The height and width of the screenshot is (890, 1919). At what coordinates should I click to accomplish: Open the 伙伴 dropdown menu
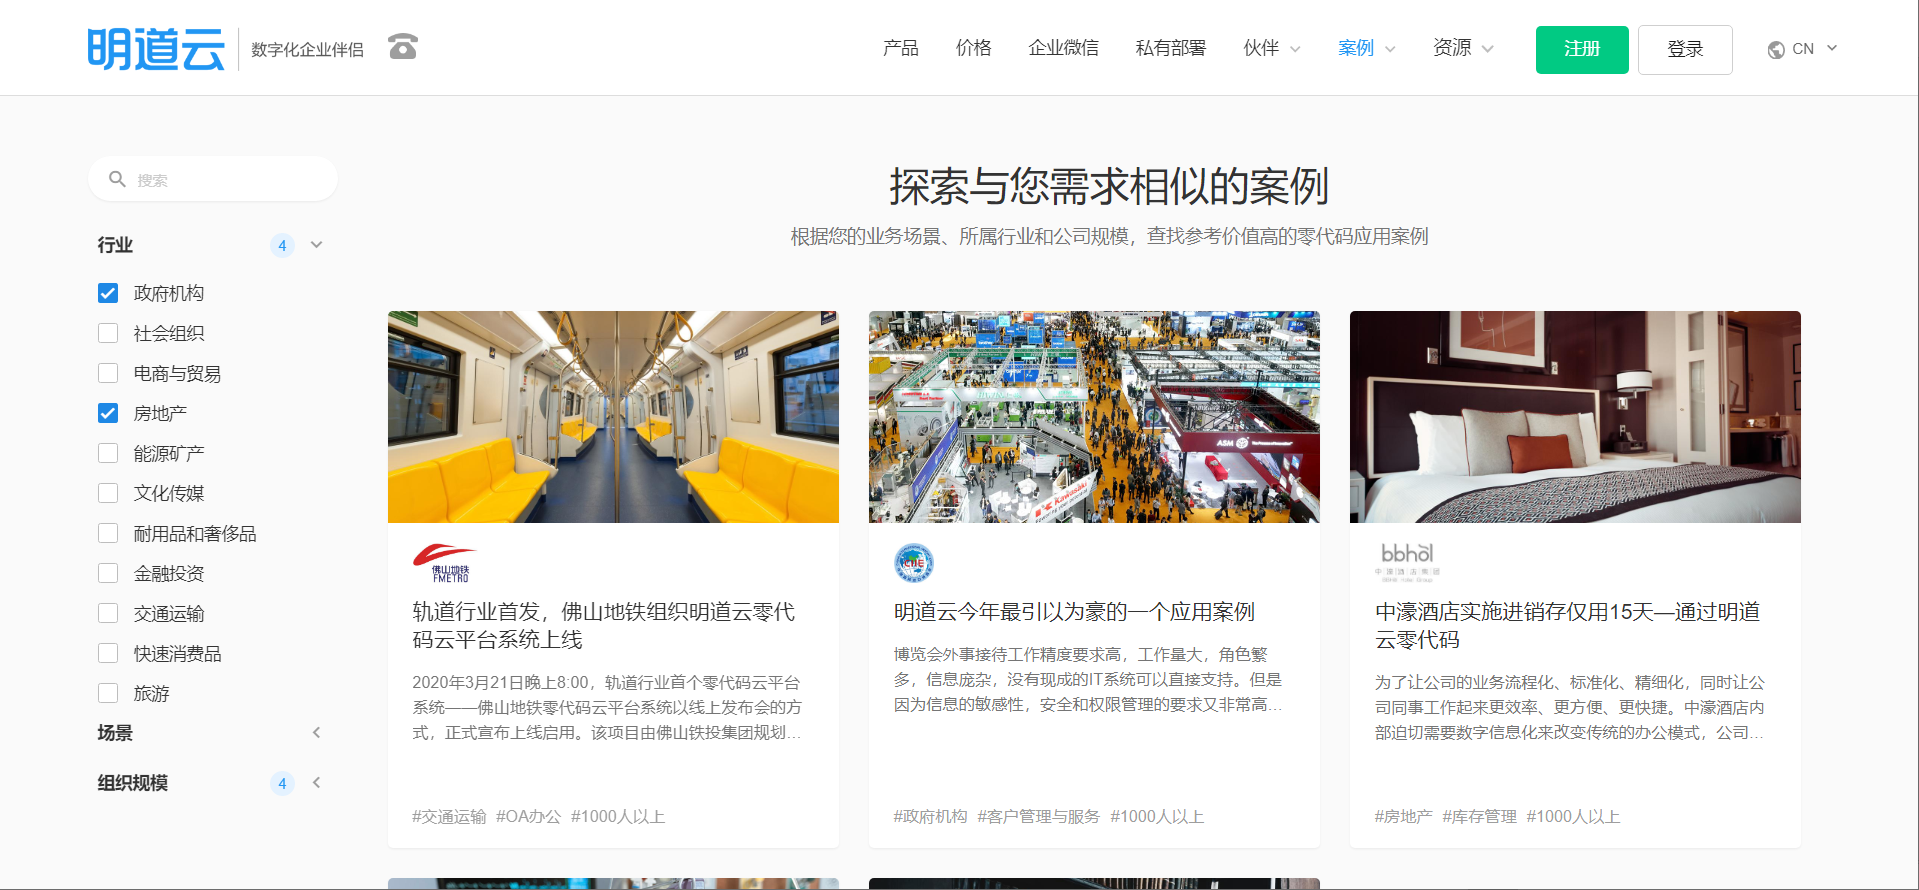pyautogui.click(x=1272, y=48)
